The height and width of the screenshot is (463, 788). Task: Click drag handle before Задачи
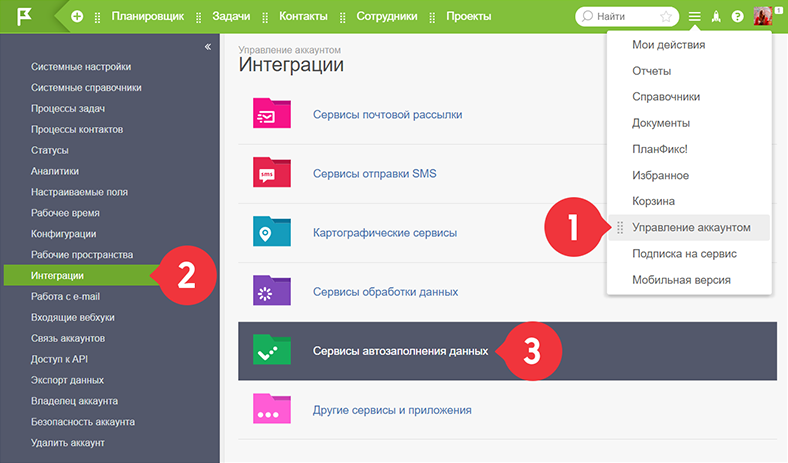pos(199,18)
